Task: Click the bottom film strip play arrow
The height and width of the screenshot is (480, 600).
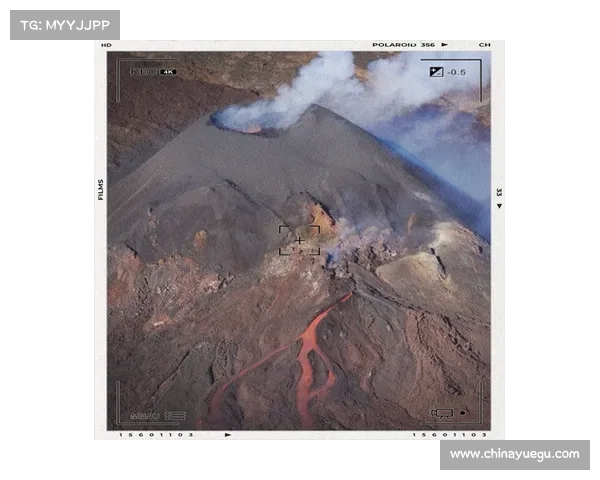Action: (x=228, y=435)
